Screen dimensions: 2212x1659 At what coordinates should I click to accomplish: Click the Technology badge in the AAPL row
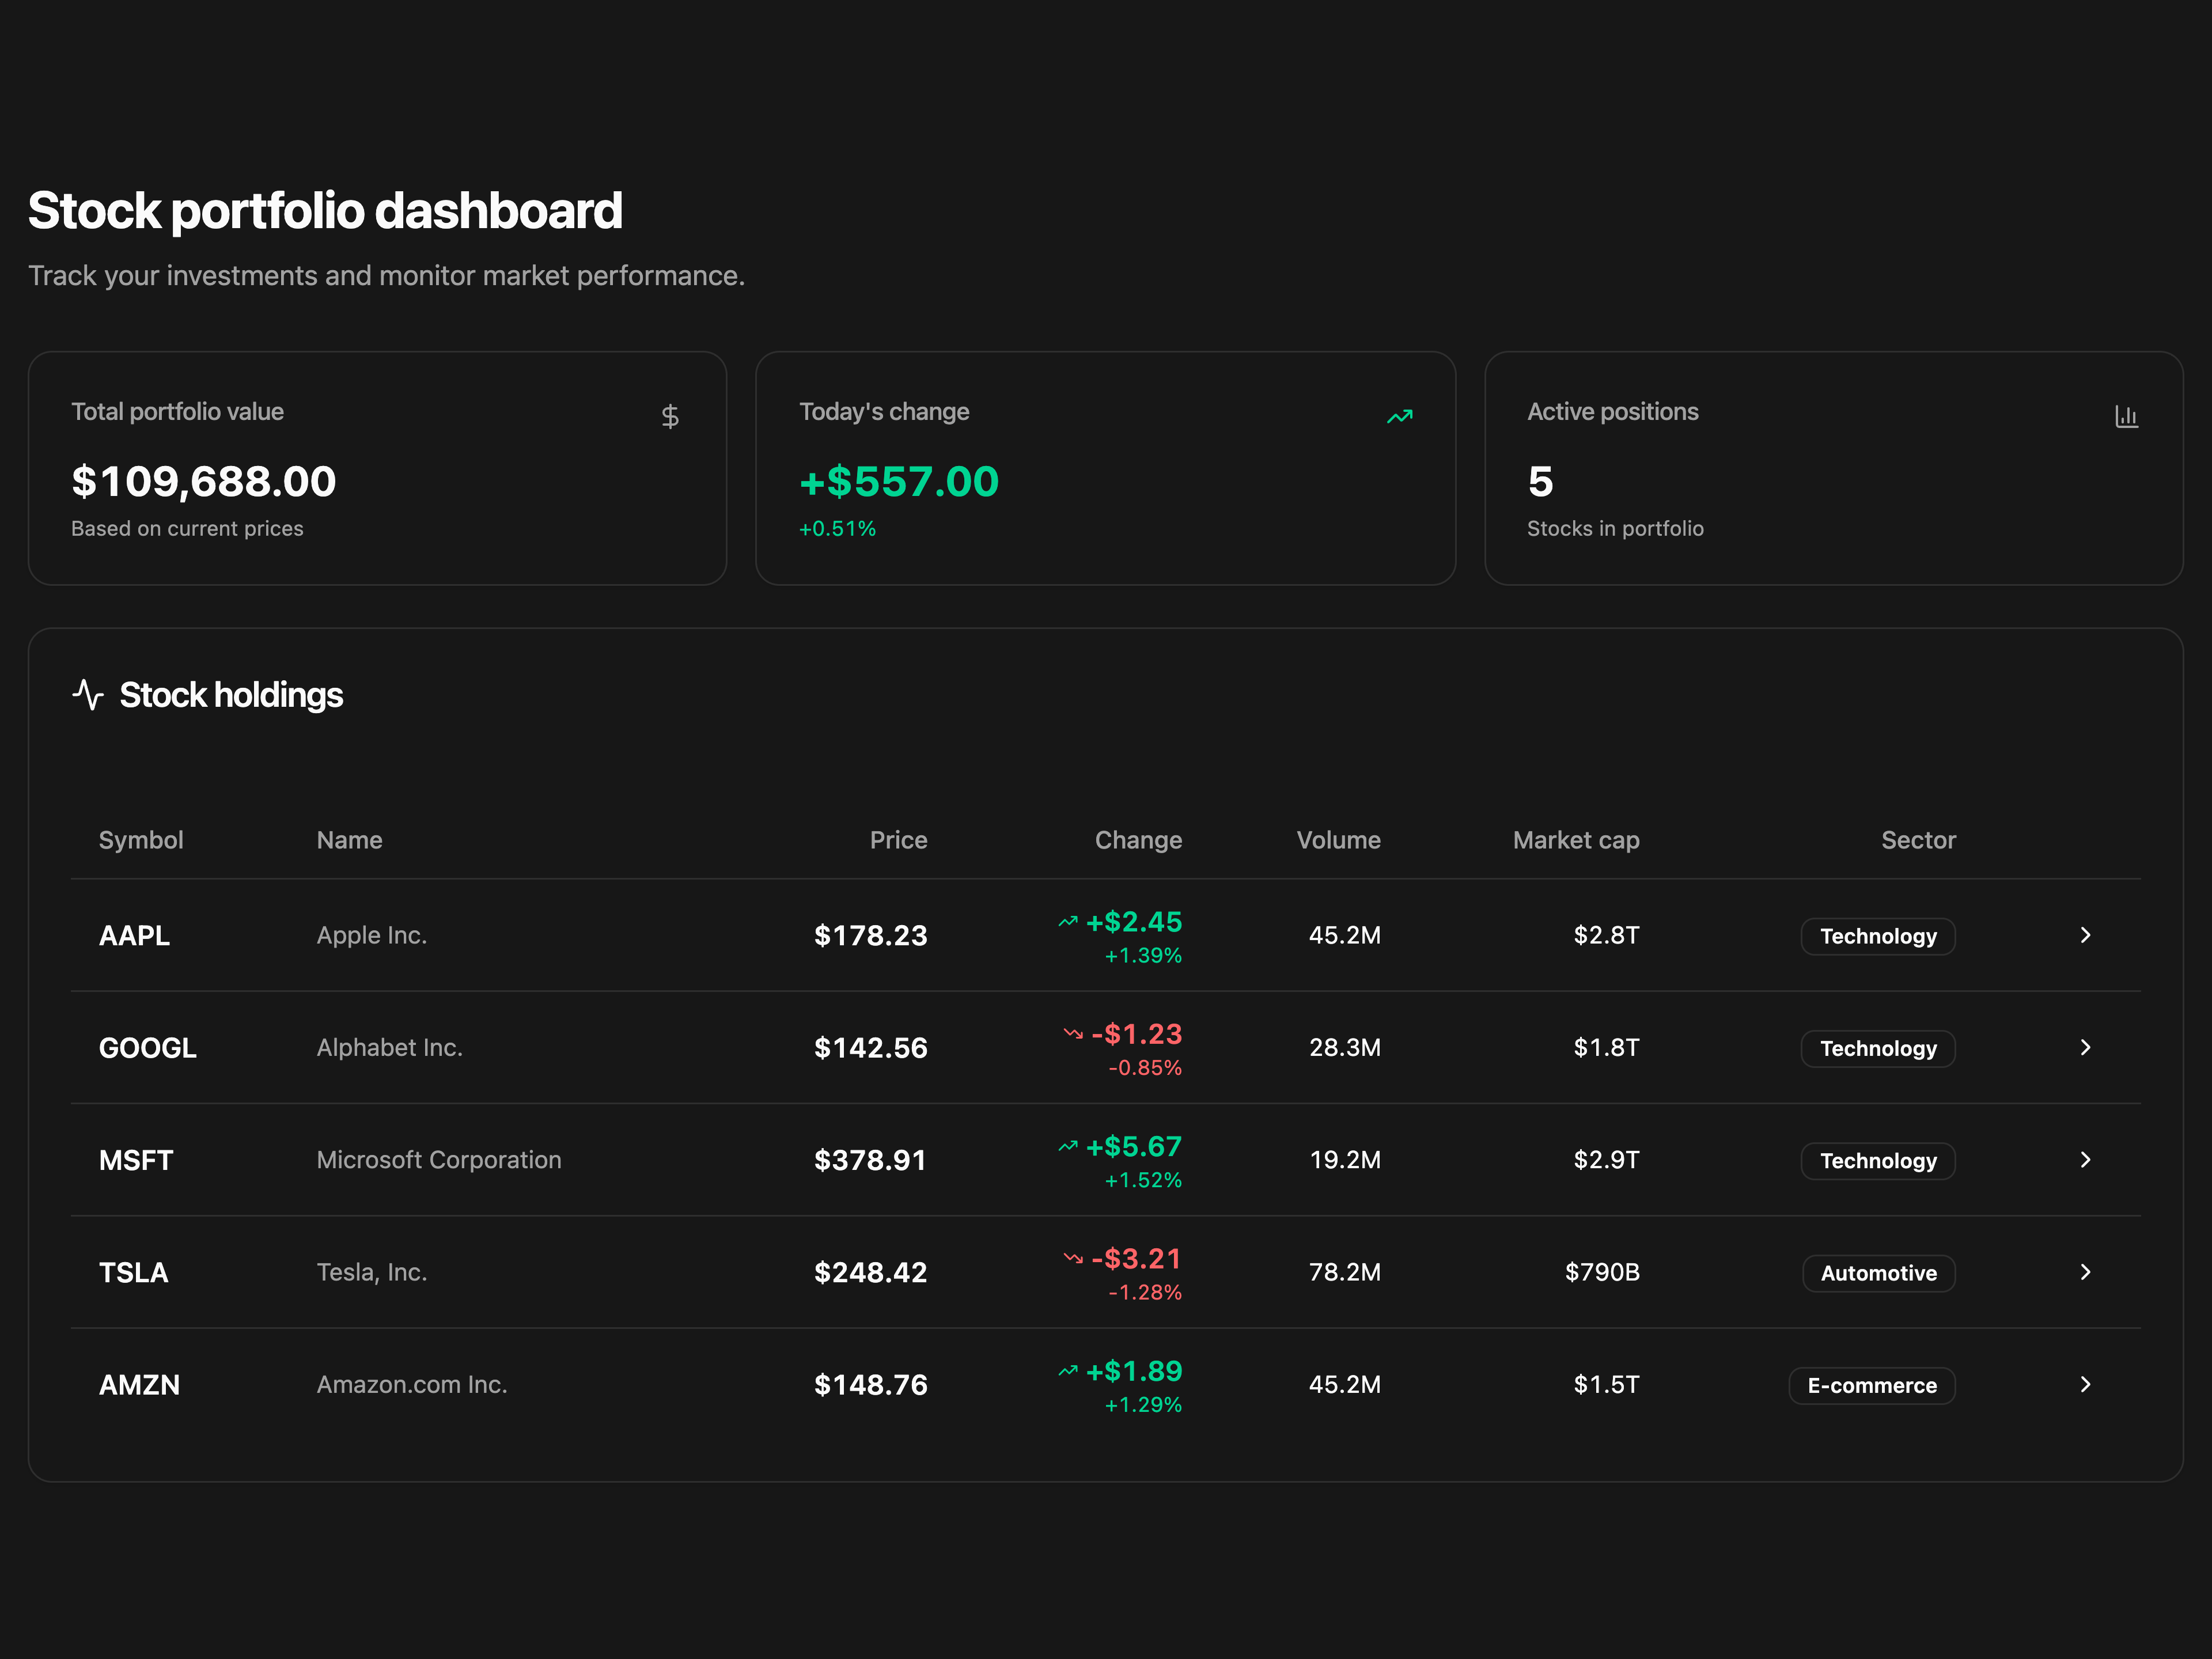pyautogui.click(x=1878, y=936)
